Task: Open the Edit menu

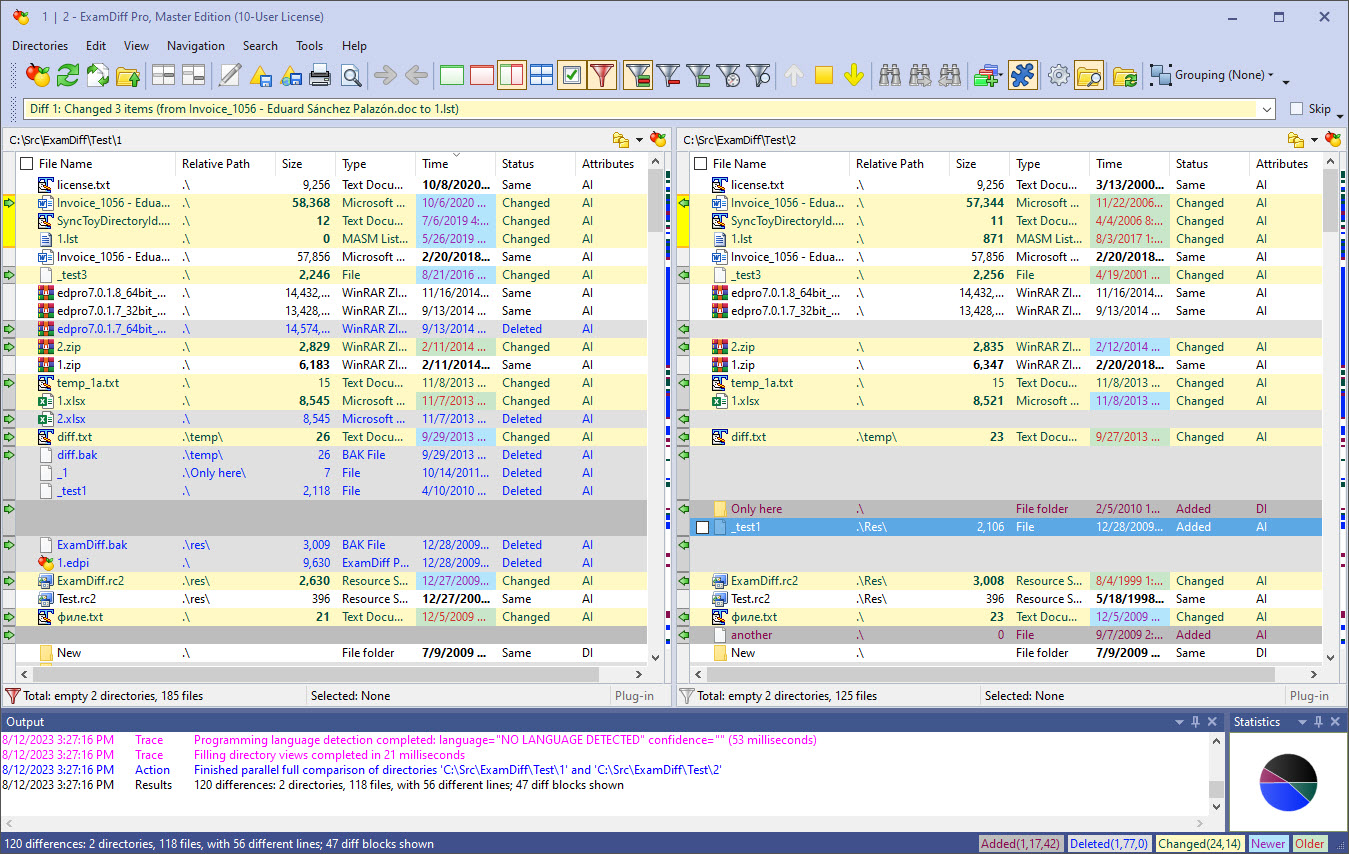Action: click(x=96, y=46)
